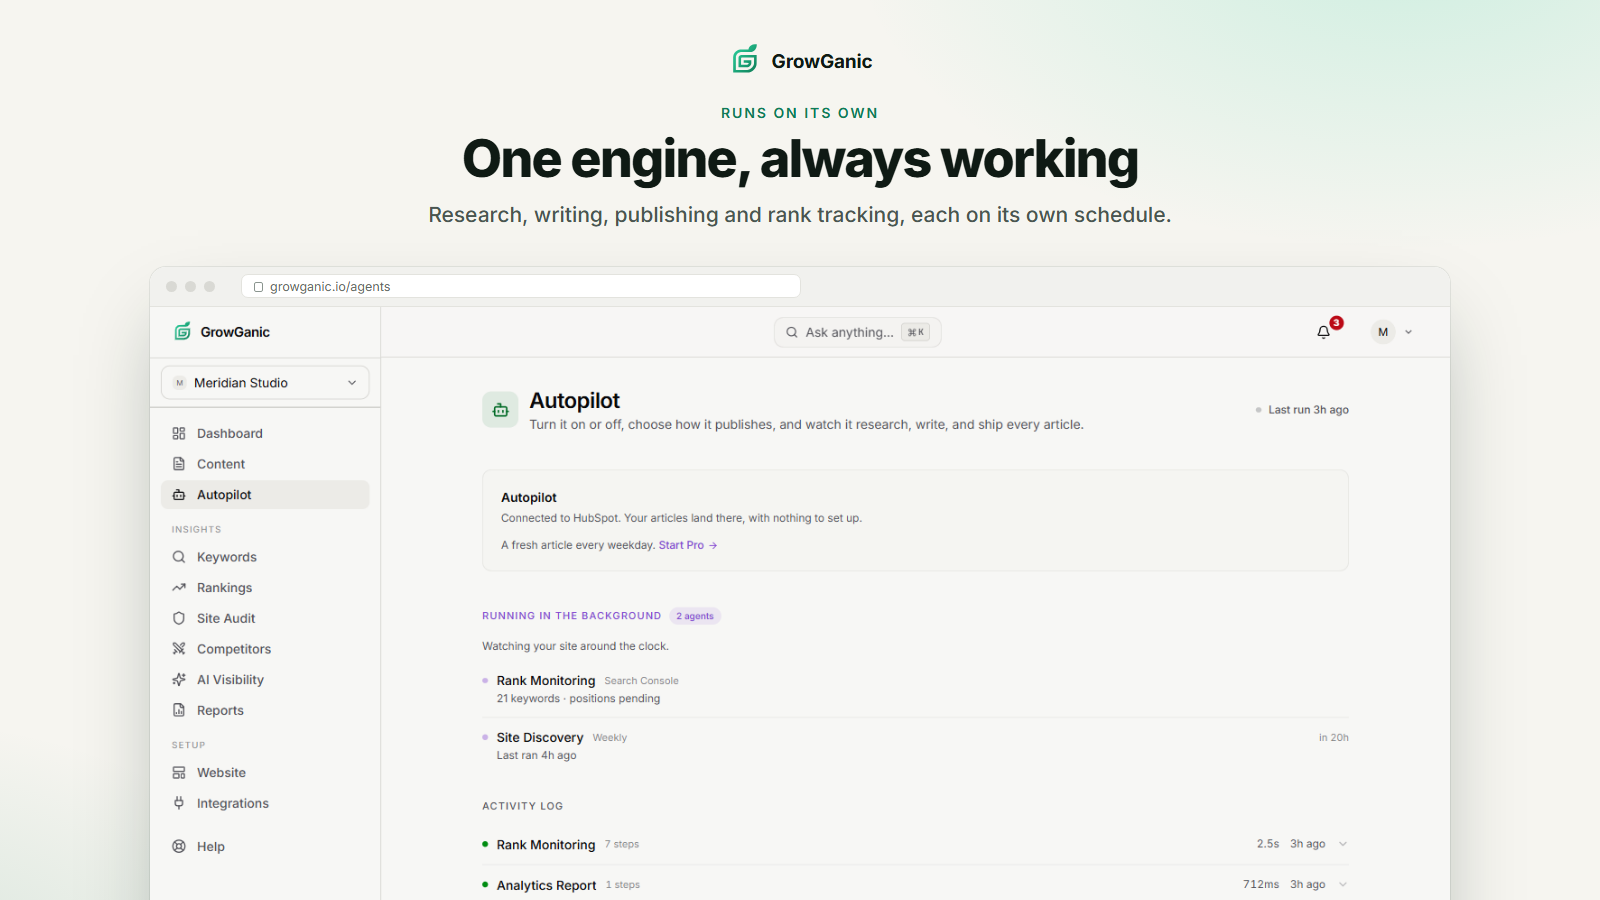Open the Meridian Studio workspace dropdown
1600x900 pixels.
click(265, 383)
